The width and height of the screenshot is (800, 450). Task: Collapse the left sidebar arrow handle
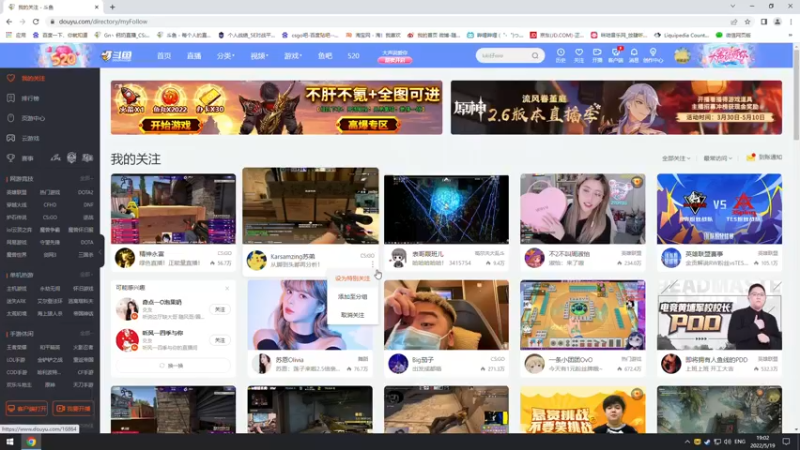pyautogui.click(x=101, y=252)
